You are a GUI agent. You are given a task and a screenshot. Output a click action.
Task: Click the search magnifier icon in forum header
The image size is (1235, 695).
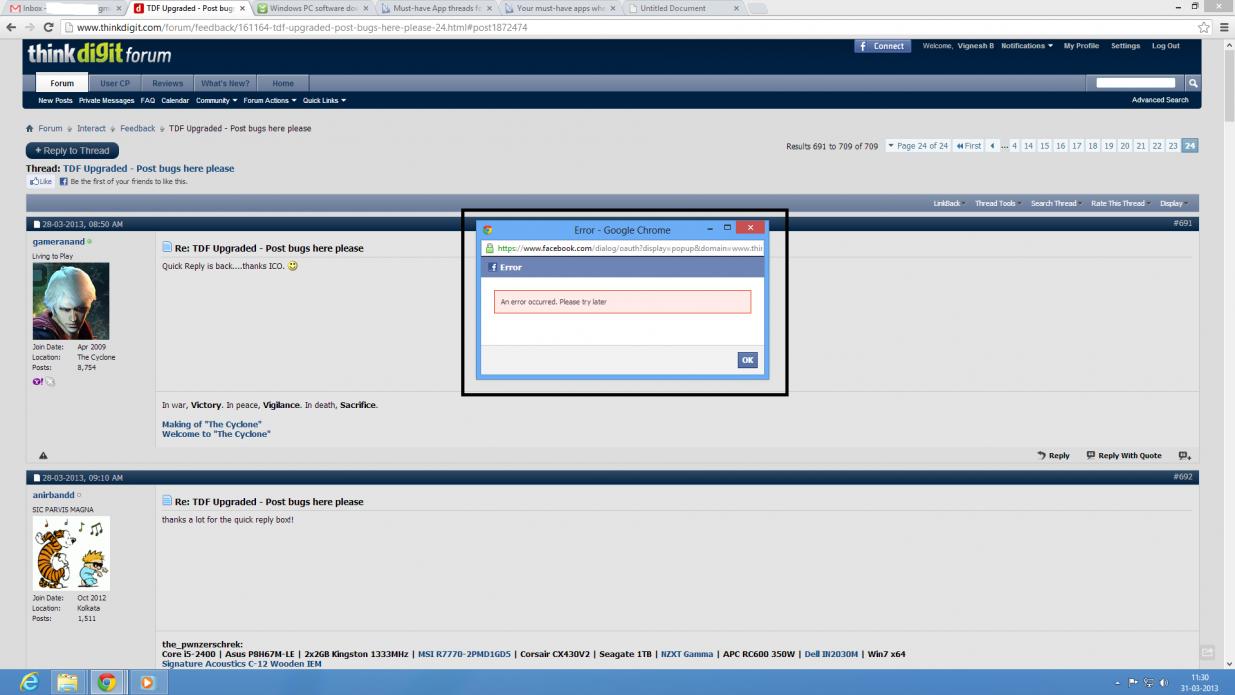pos(1193,83)
